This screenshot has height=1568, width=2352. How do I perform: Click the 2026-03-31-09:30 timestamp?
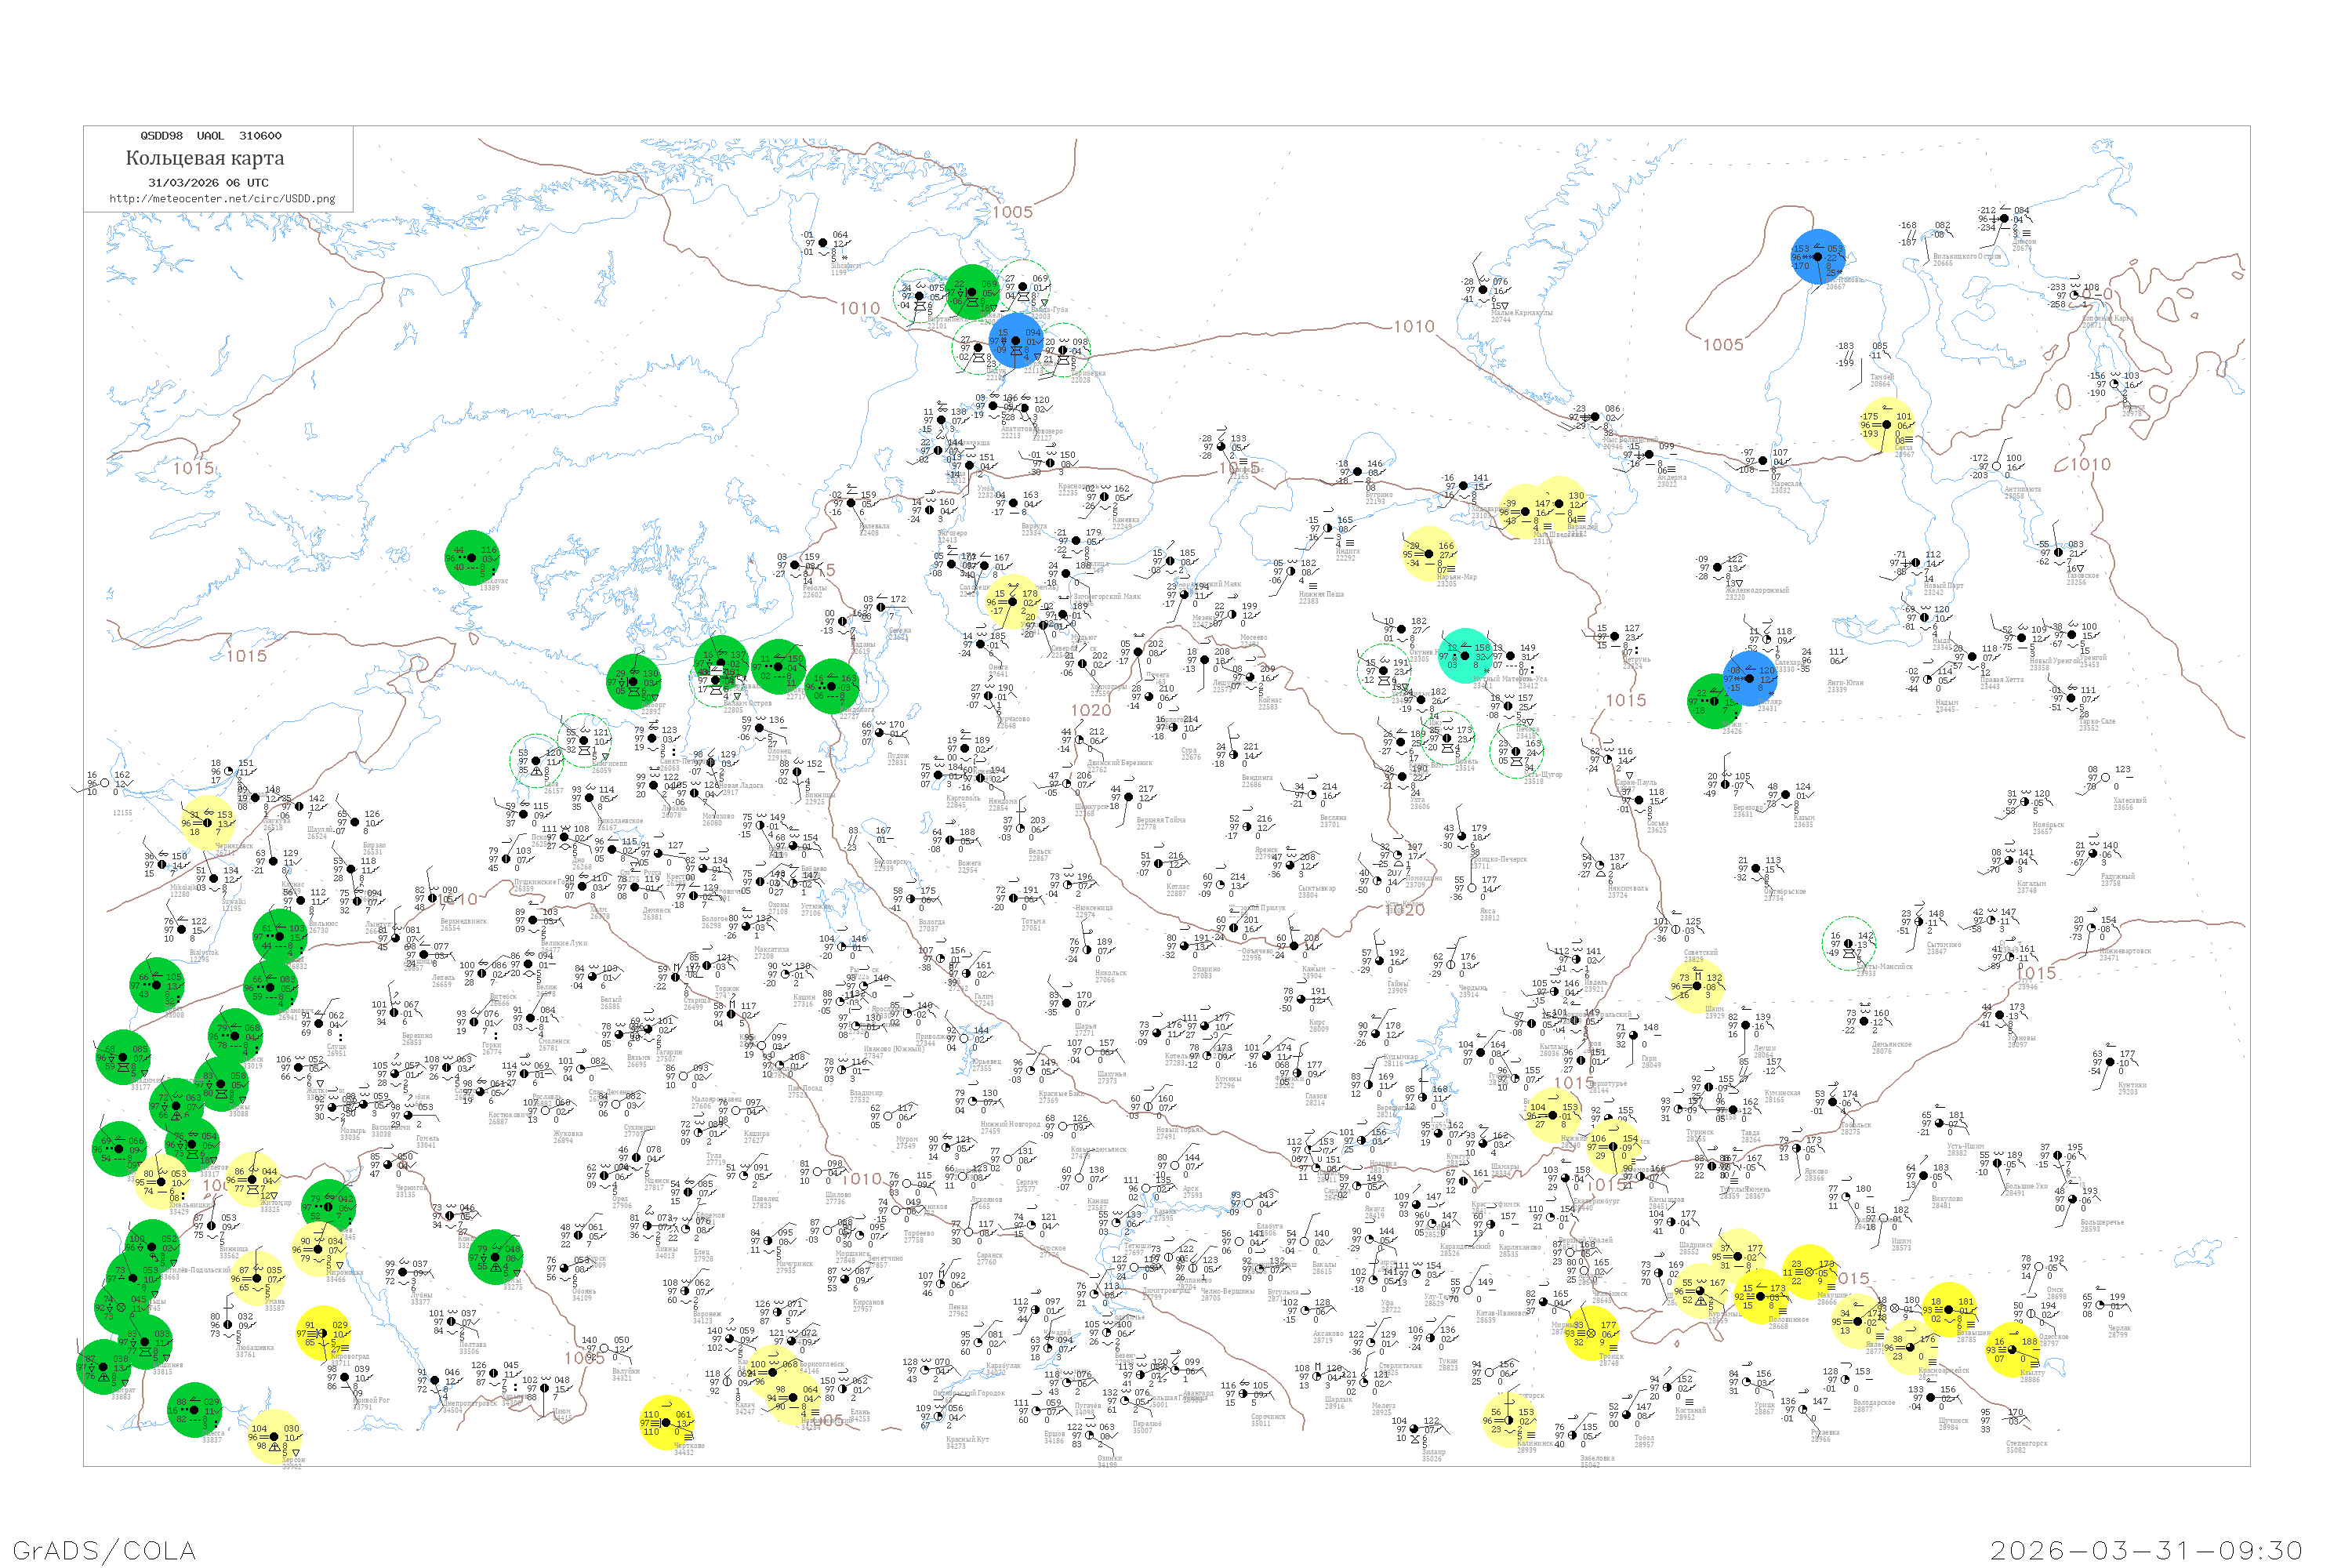[x=2146, y=1550]
